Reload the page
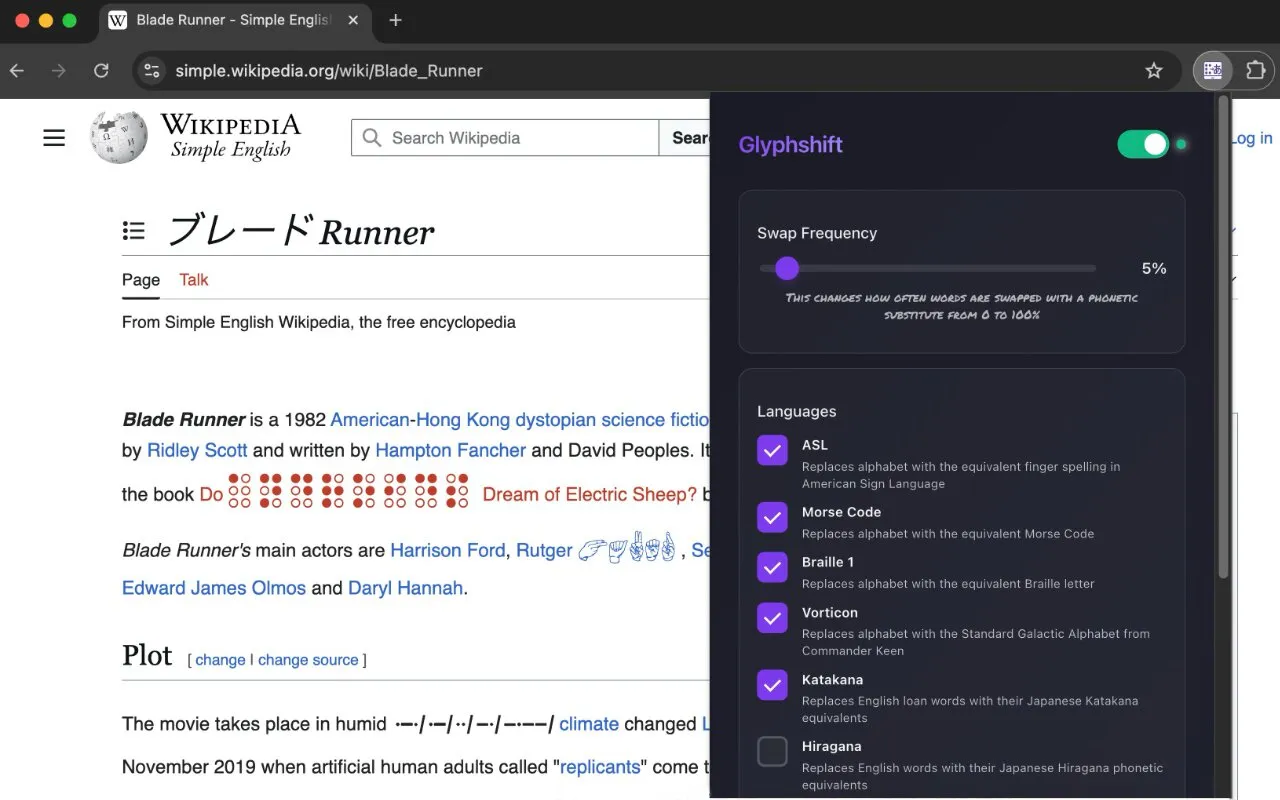The width and height of the screenshot is (1280, 800). [101, 70]
